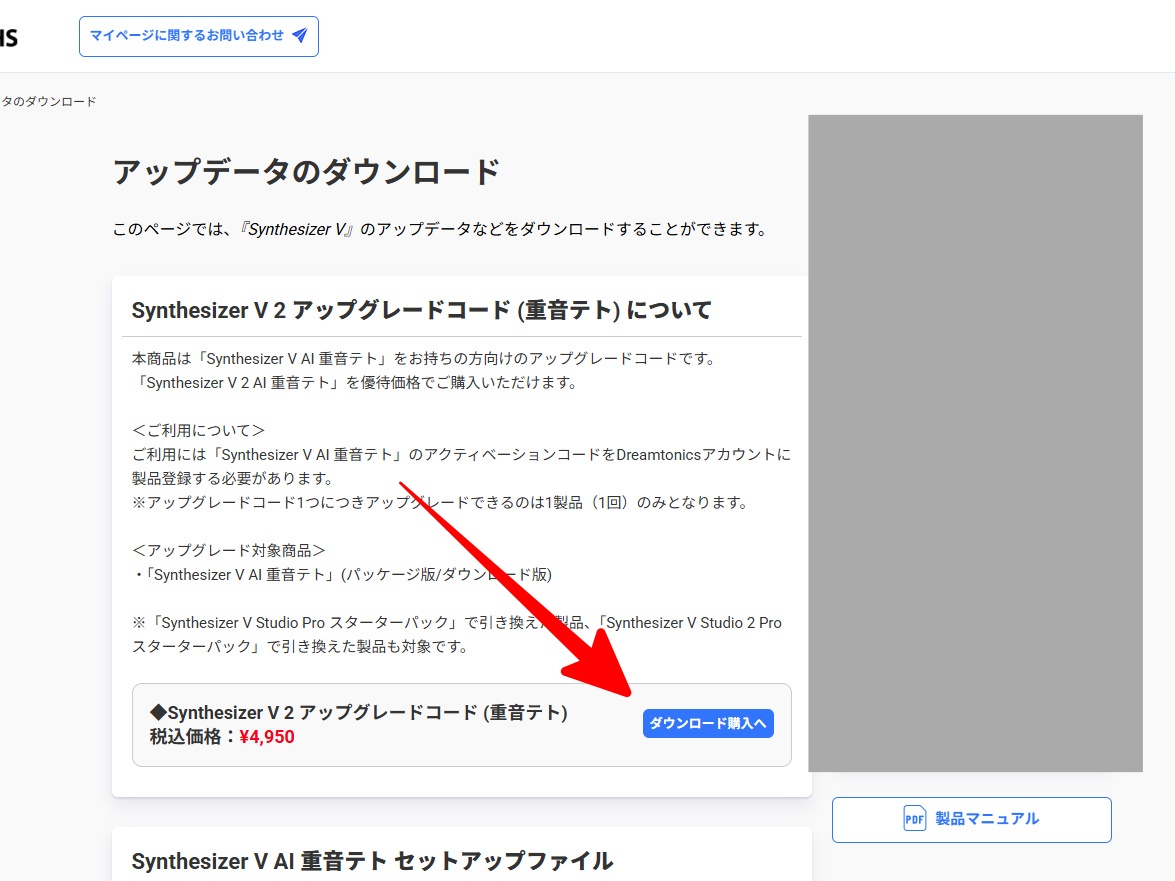Click the ※アップグレードコード1つにつき note line
Image resolution: width=1175 pixels, height=881 pixels.
point(440,502)
